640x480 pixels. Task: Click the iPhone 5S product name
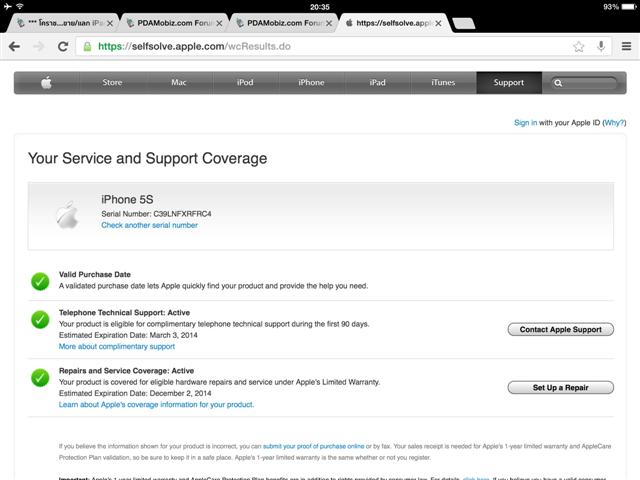tap(127, 200)
